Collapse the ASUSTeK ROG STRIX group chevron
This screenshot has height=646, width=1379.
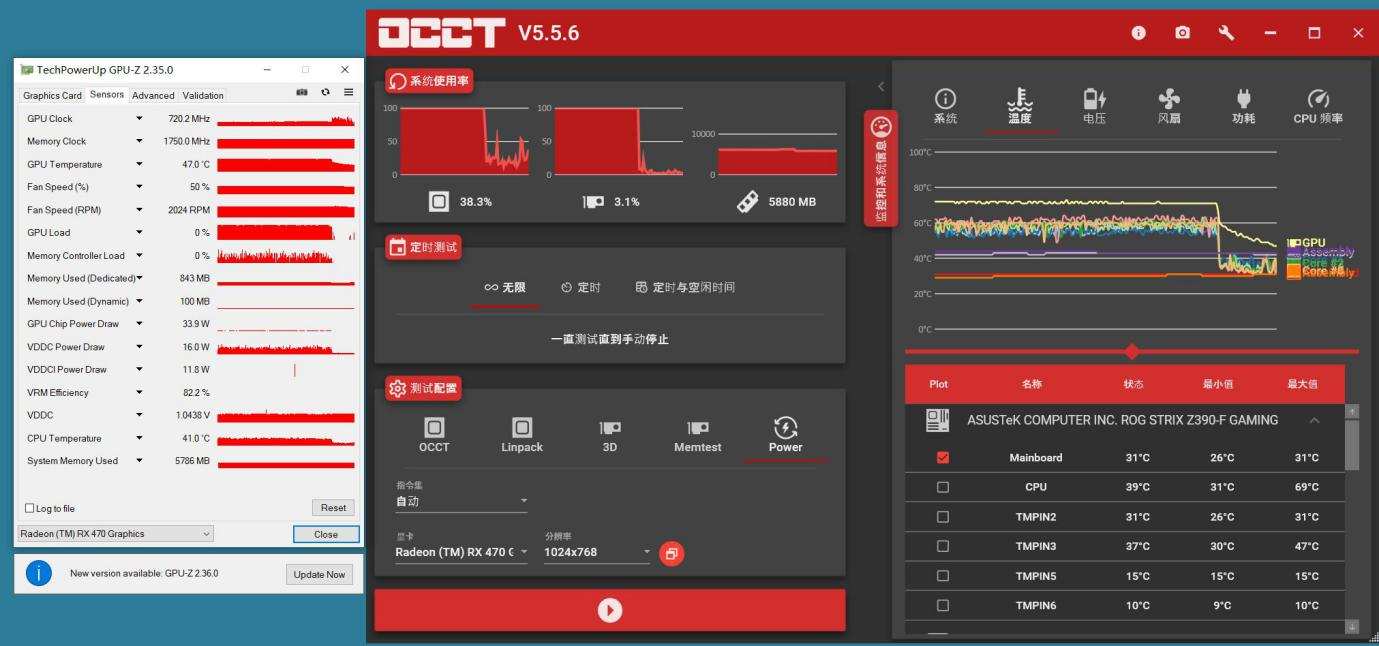click(1314, 420)
